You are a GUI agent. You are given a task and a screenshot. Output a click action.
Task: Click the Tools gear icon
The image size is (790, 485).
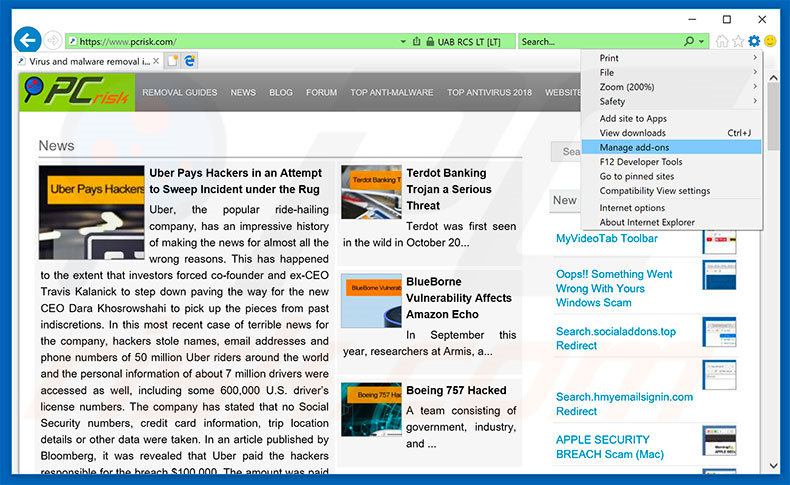[x=754, y=41]
